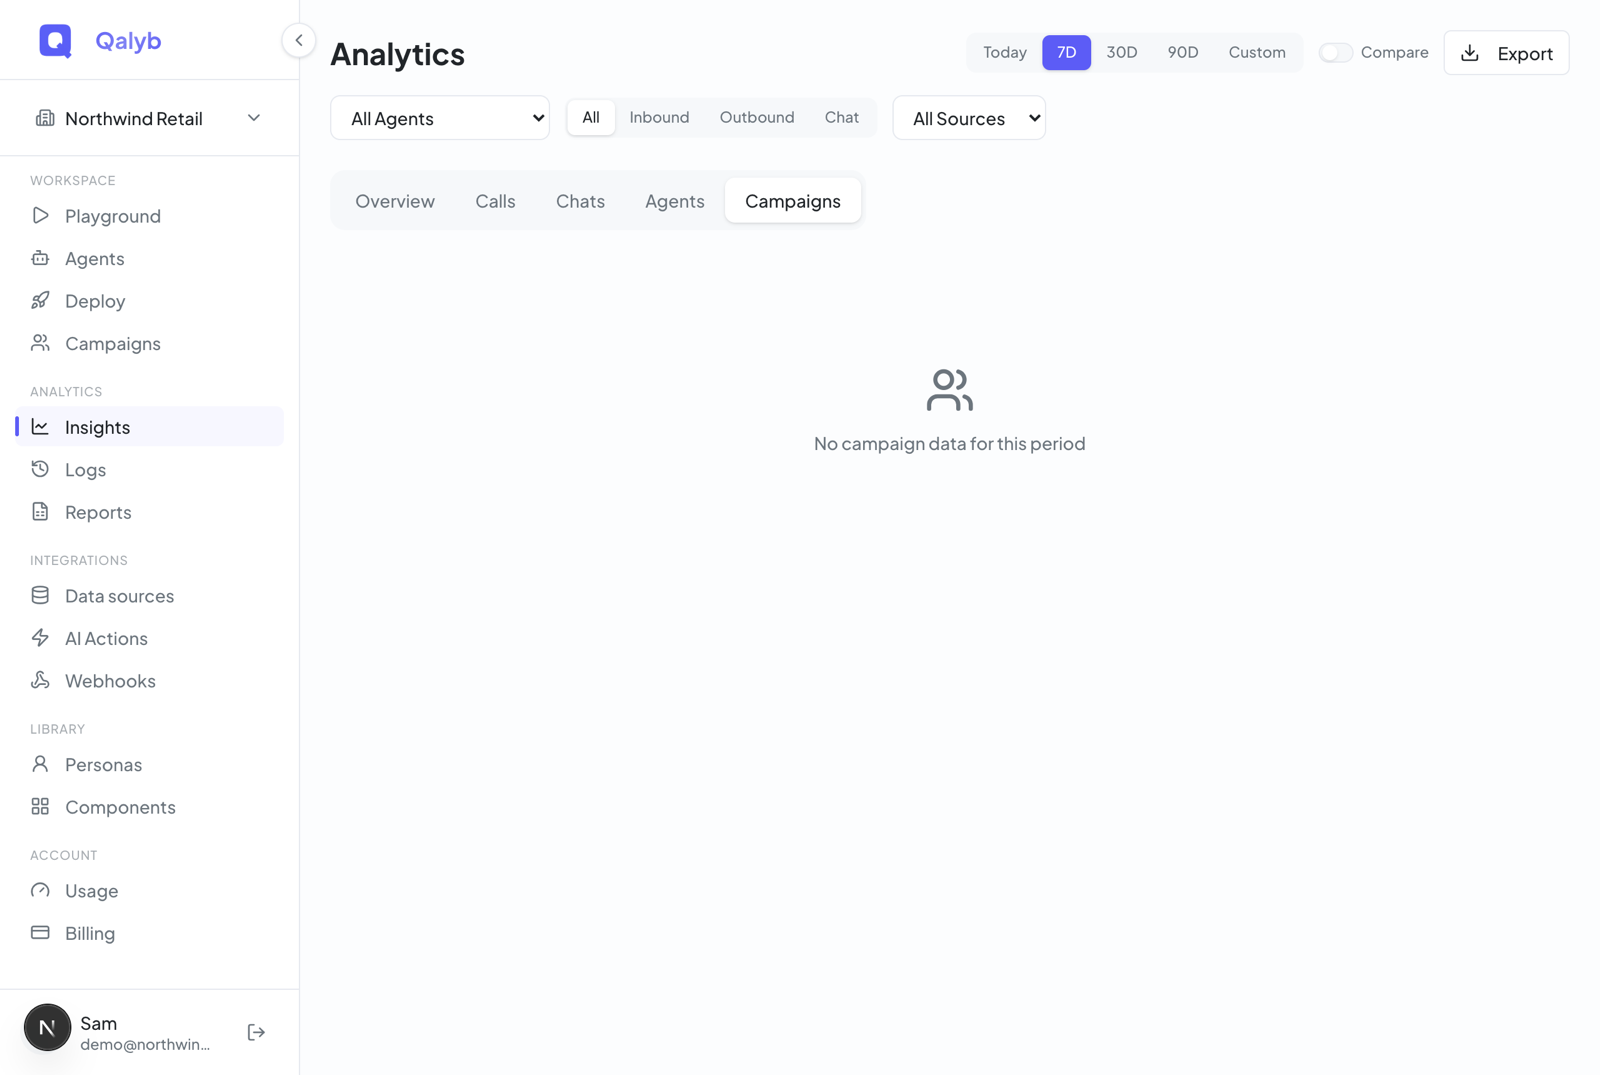Screen dimensions: 1600x1075
Task: Switch to the Overview tab
Action: coord(395,201)
